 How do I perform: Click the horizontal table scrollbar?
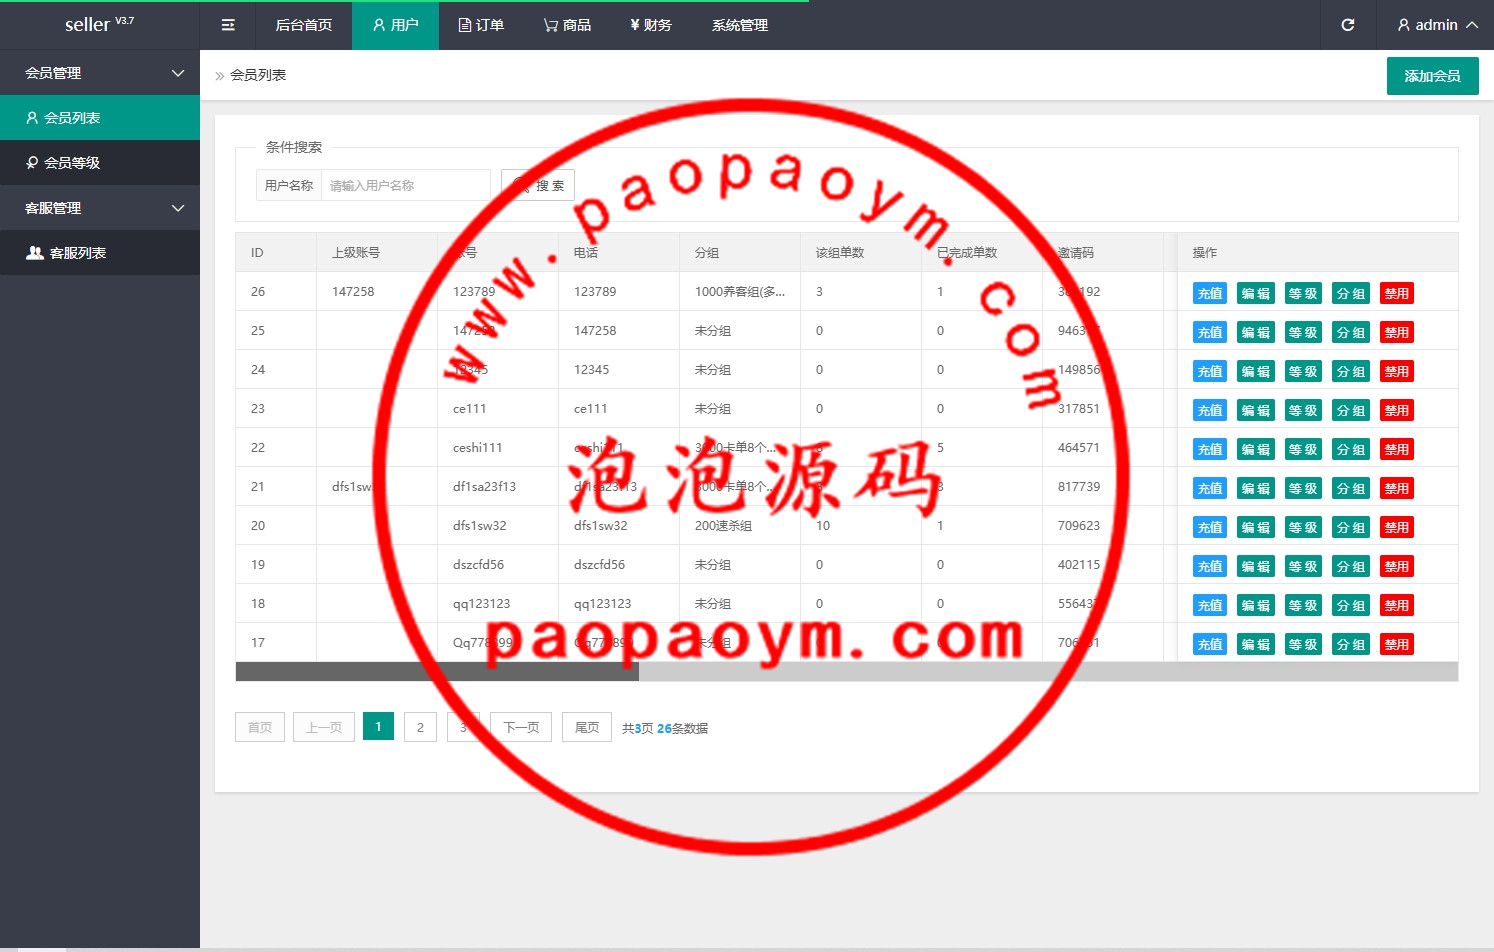click(437, 672)
